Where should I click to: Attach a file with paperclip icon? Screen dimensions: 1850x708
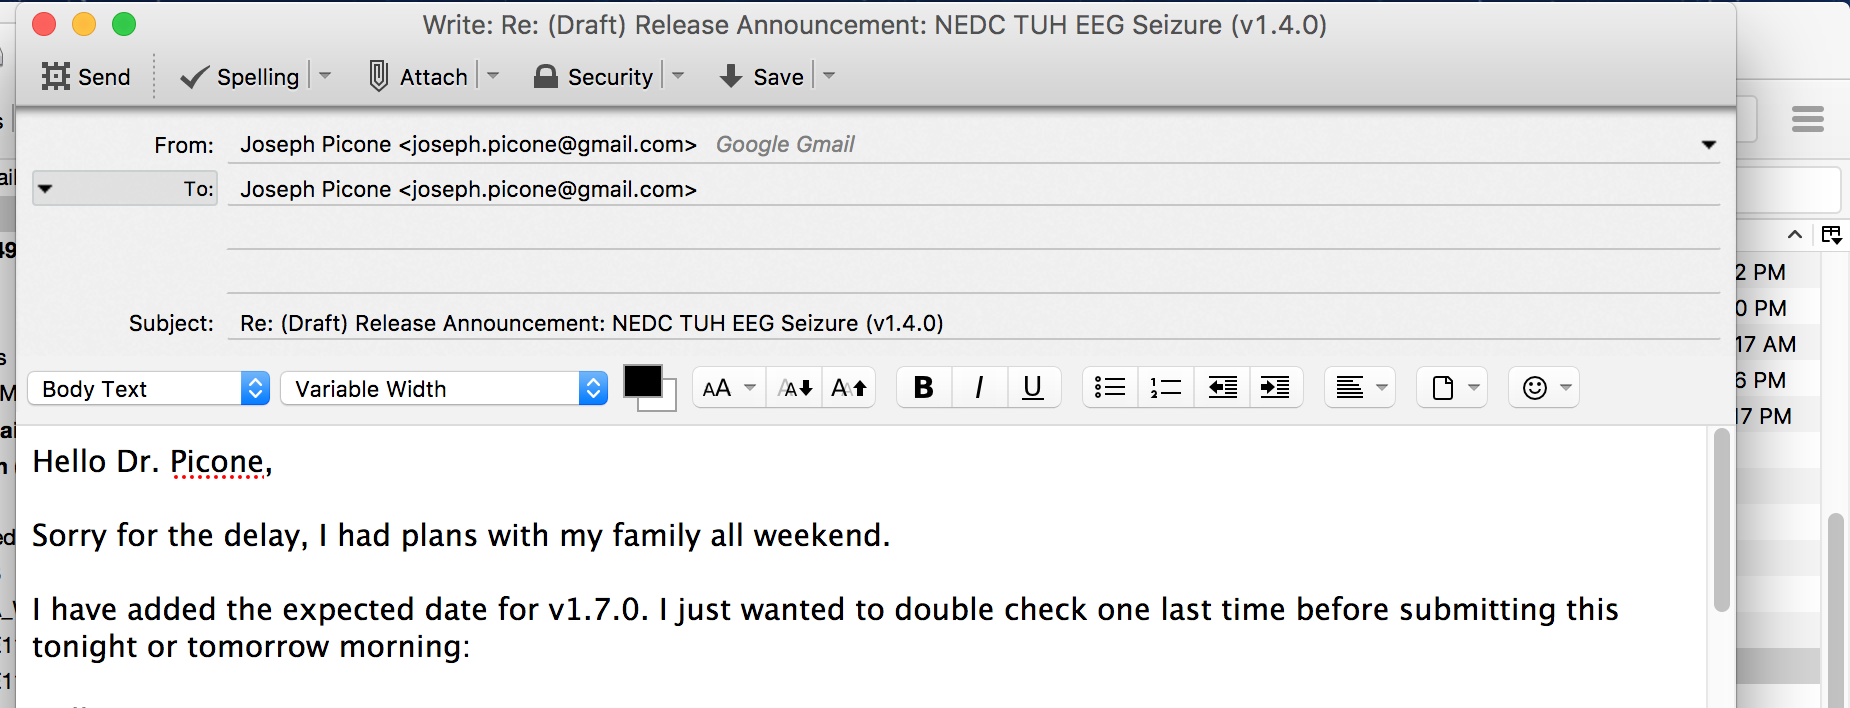[418, 77]
